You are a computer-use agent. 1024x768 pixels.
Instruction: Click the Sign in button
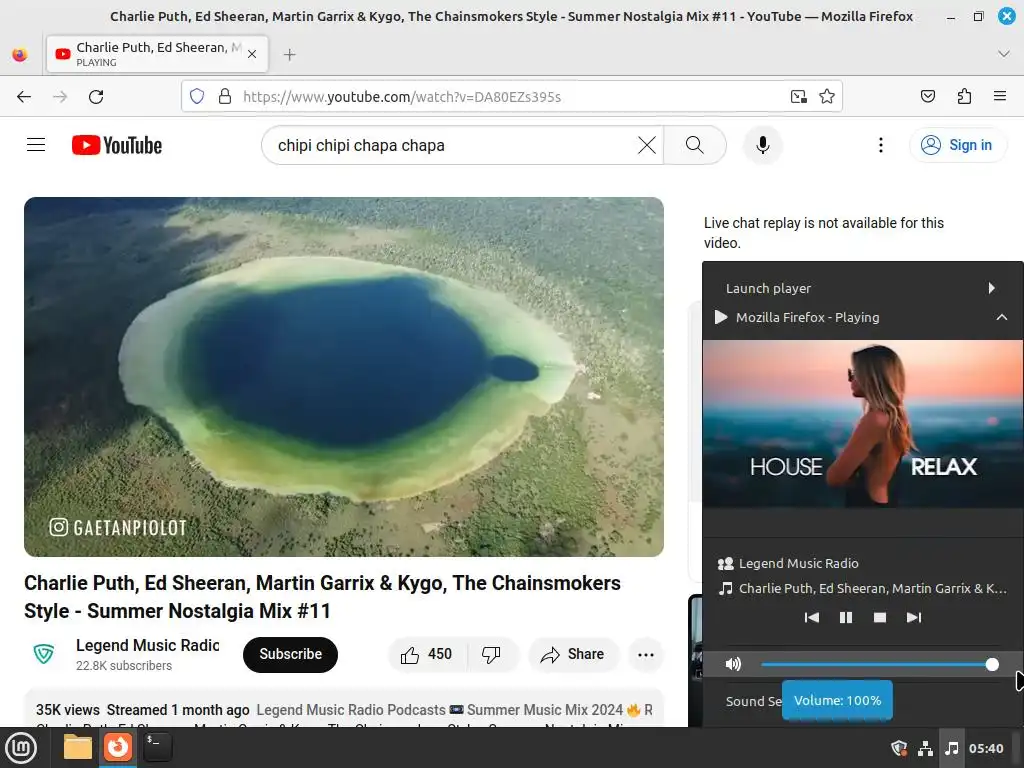[957, 145]
